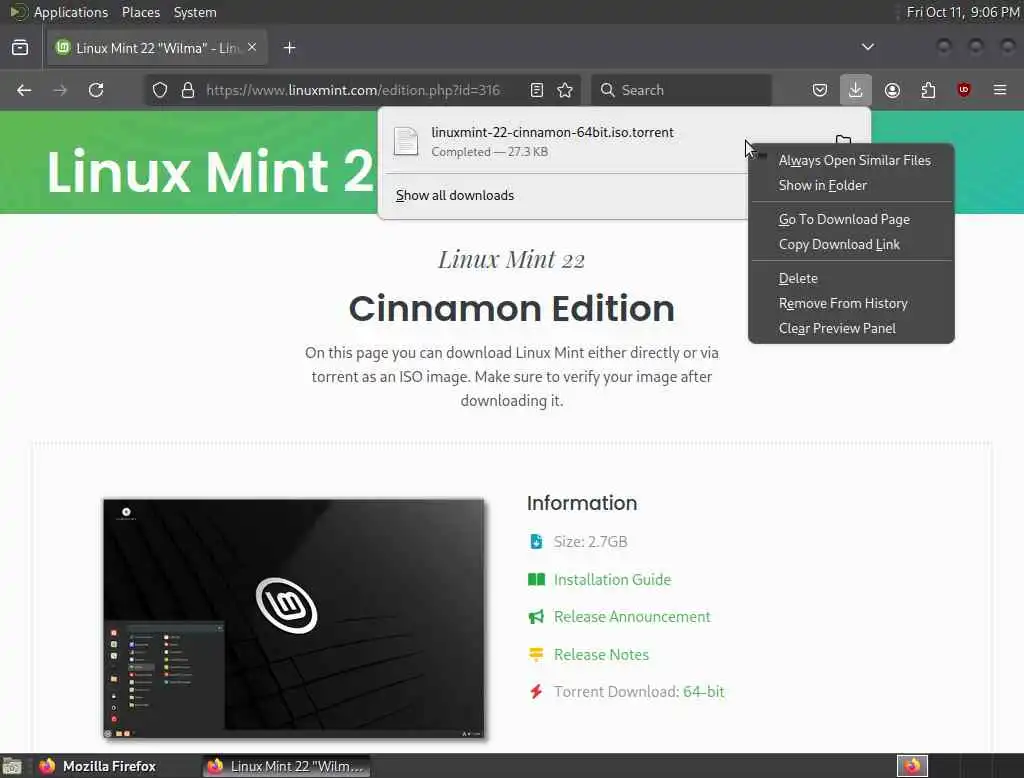Click workspace switcher Firefox icon
This screenshot has height=778, width=1024.
(912, 766)
